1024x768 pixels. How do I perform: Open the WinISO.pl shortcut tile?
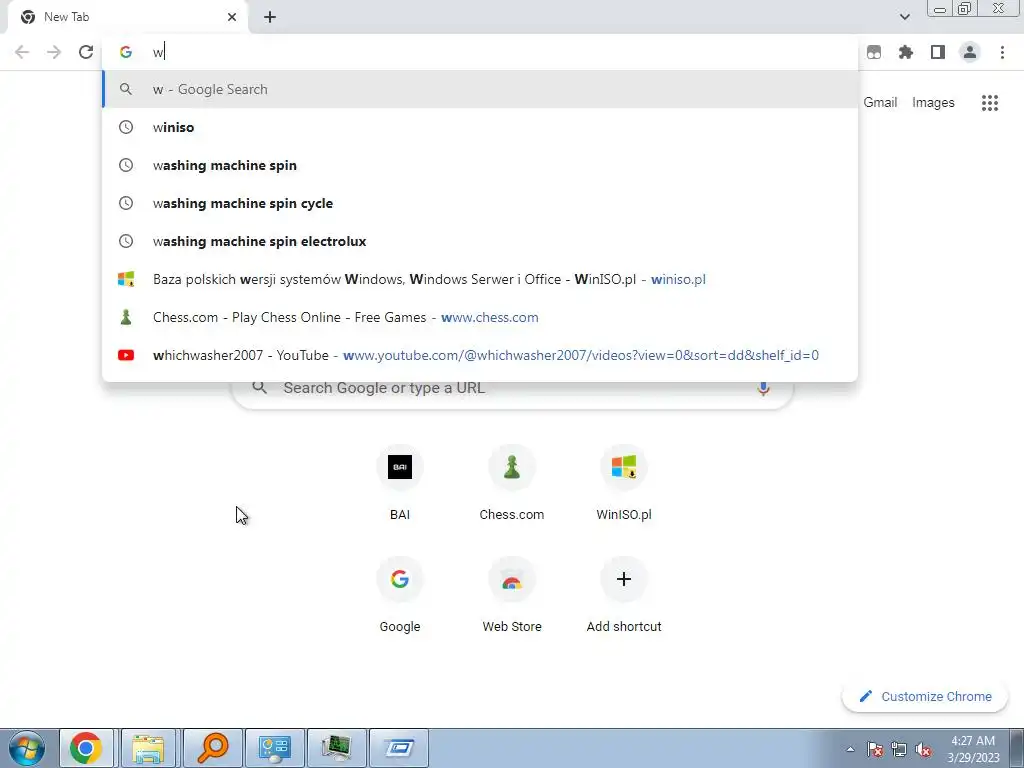coord(624,485)
